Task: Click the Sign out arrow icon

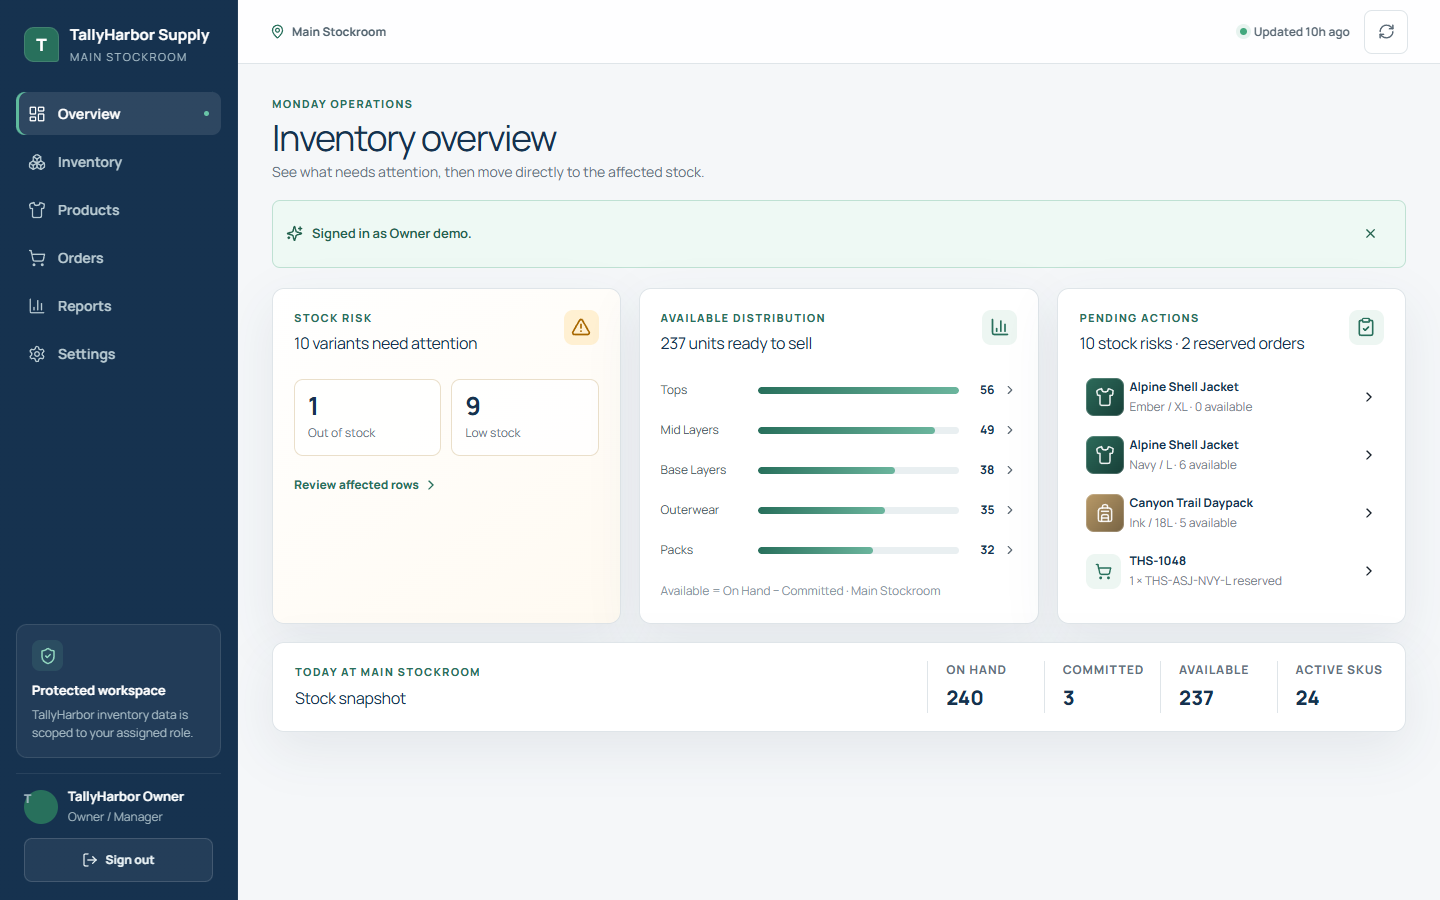Action: [90, 860]
